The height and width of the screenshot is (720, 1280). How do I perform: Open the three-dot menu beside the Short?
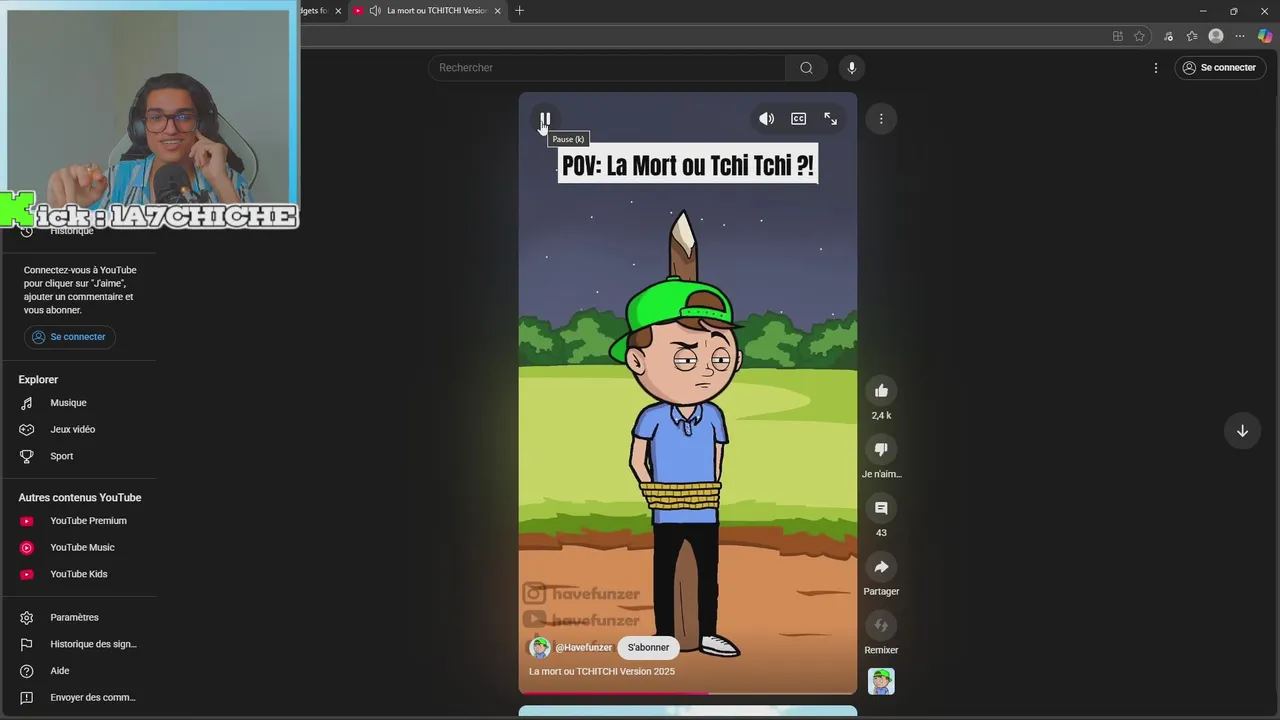pyautogui.click(x=881, y=119)
